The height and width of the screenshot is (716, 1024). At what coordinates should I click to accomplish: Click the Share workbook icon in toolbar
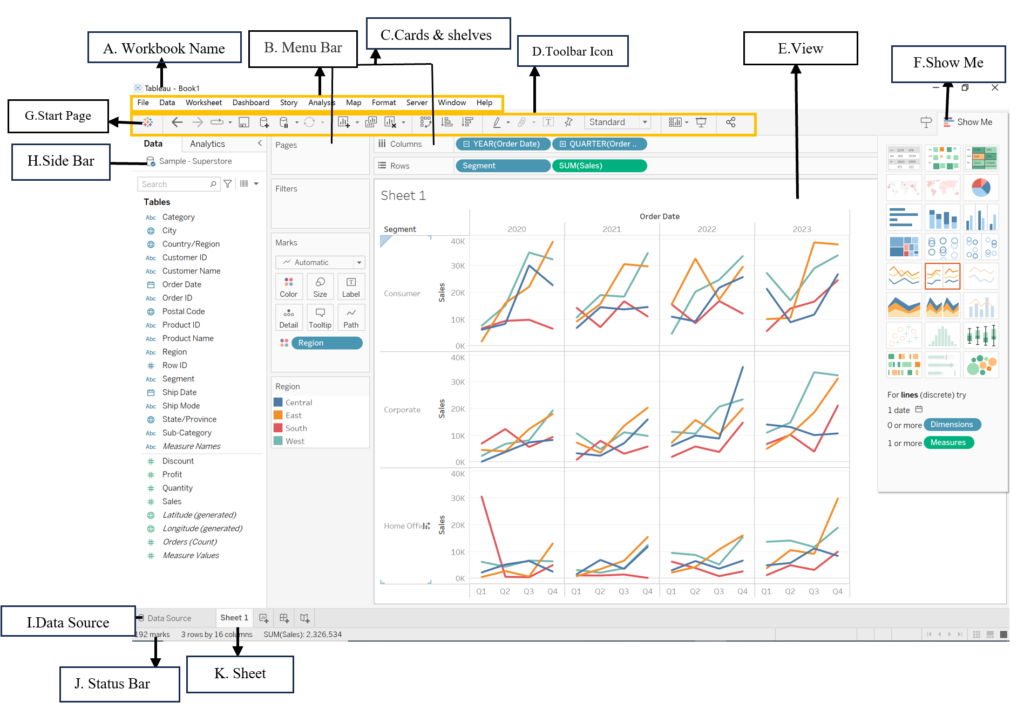(x=731, y=122)
